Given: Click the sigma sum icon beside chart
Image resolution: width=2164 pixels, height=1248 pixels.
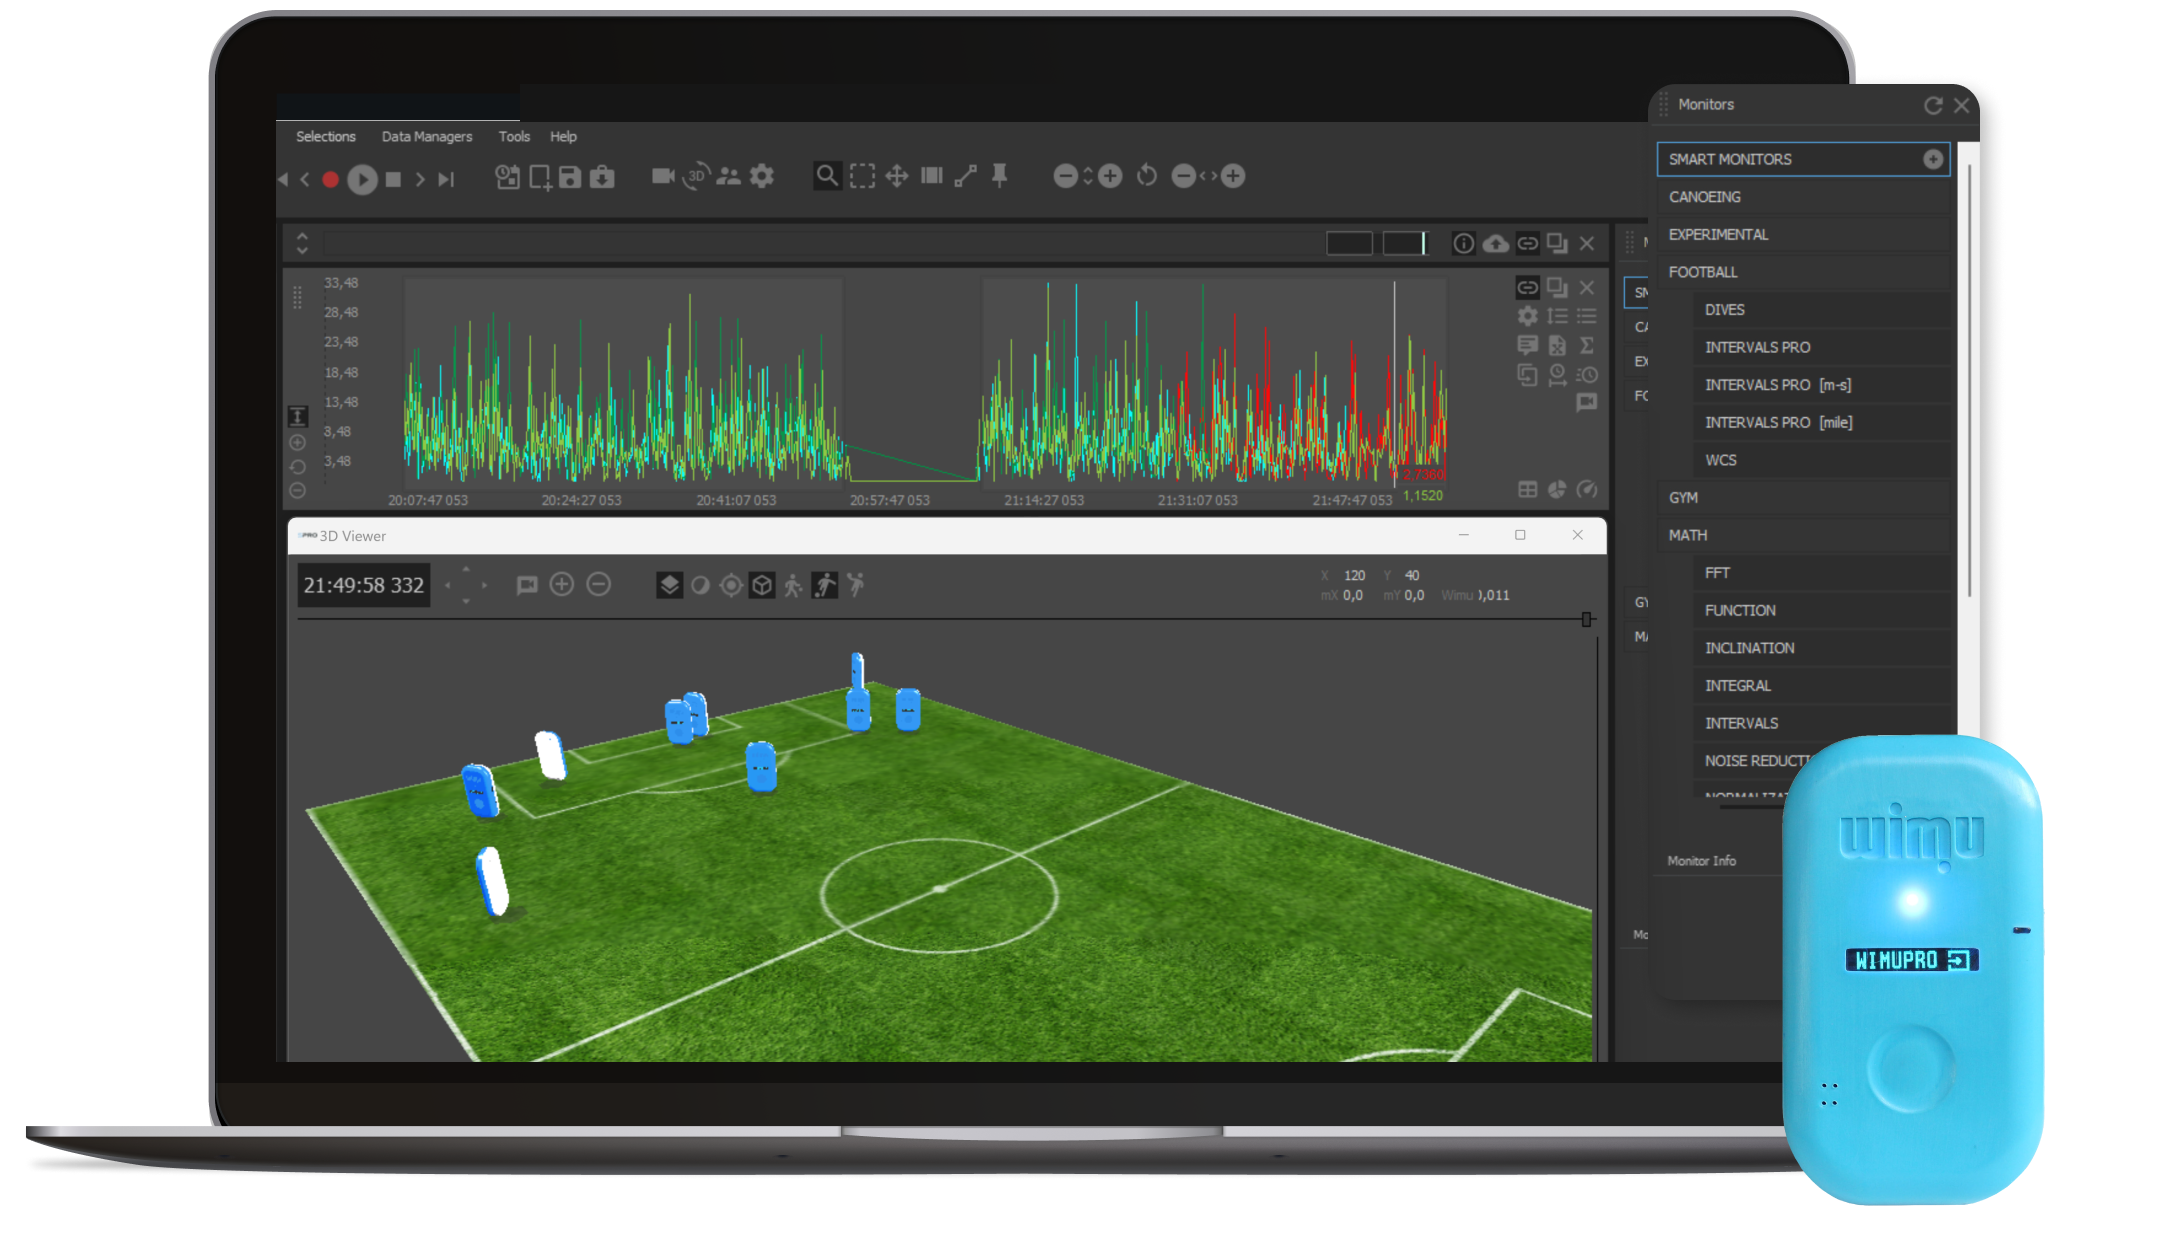Looking at the screenshot, I should click(x=1587, y=346).
